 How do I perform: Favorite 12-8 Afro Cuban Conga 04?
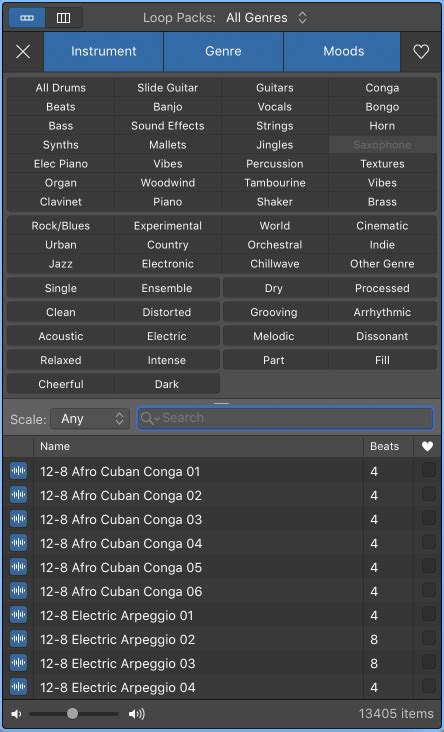(429, 542)
